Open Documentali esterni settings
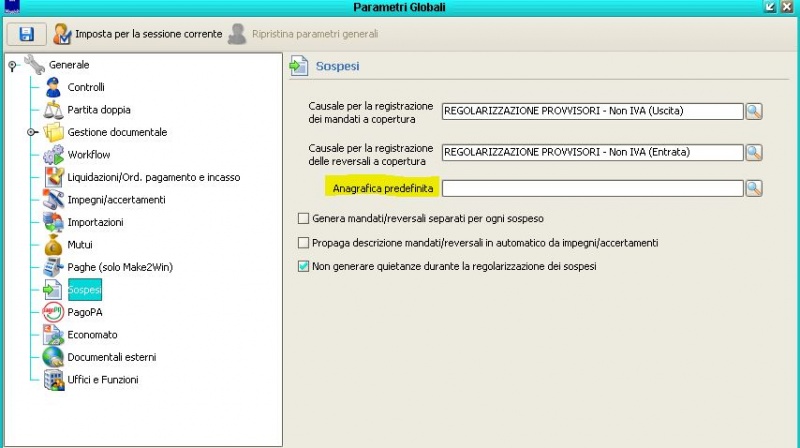The image size is (800, 448). pyautogui.click(x=112, y=357)
